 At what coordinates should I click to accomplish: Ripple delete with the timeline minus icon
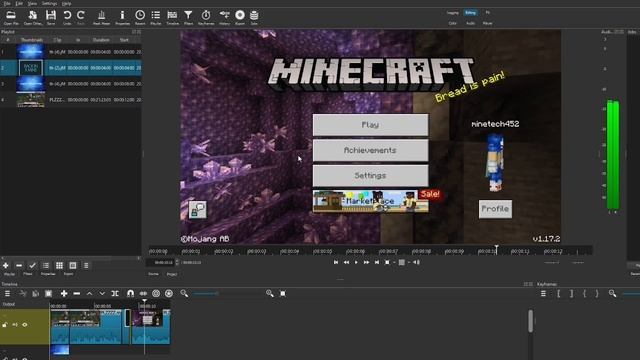77,293
